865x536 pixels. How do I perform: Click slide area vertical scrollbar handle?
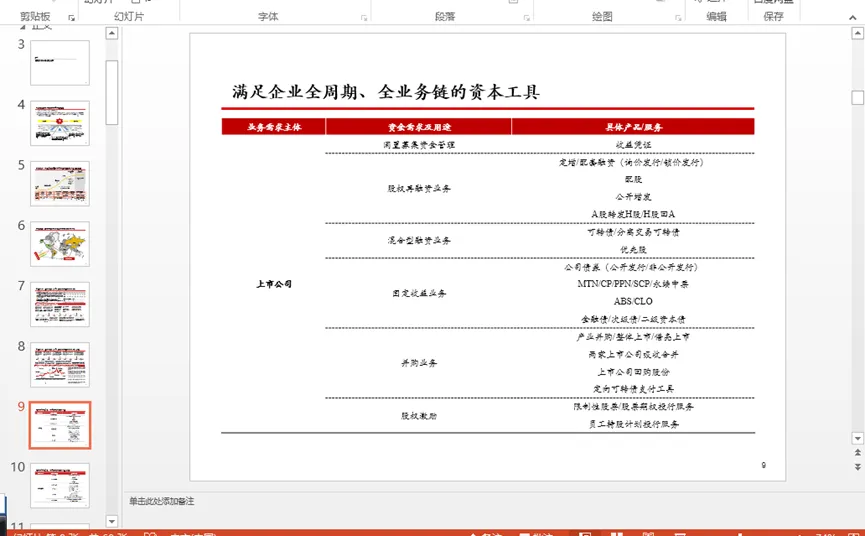click(857, 98)
